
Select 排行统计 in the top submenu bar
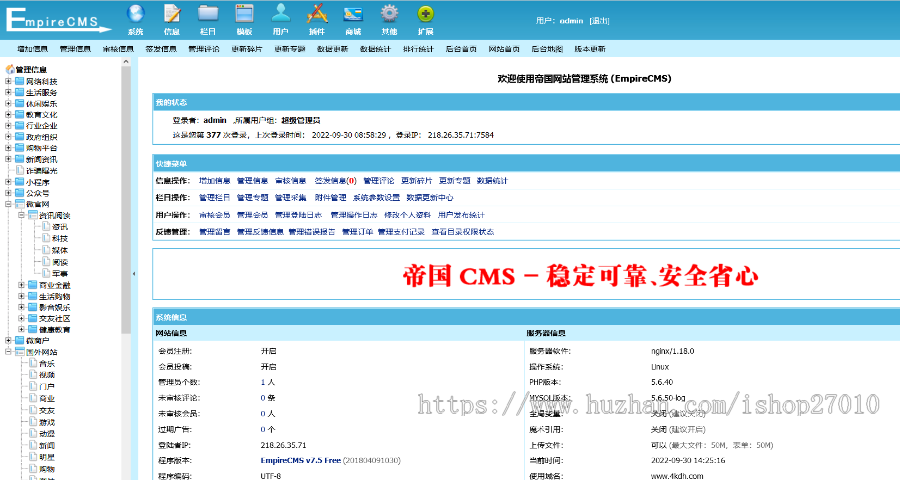[418, 49]
